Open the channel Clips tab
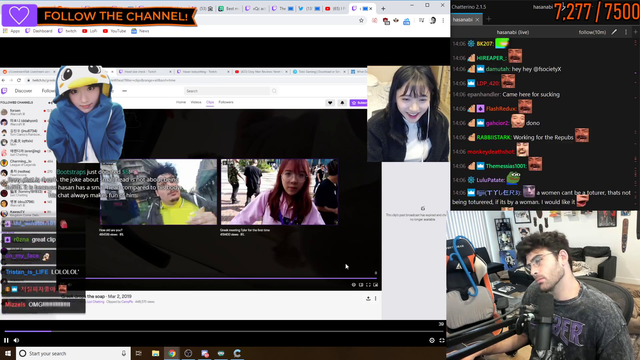 tap(210, 102)
